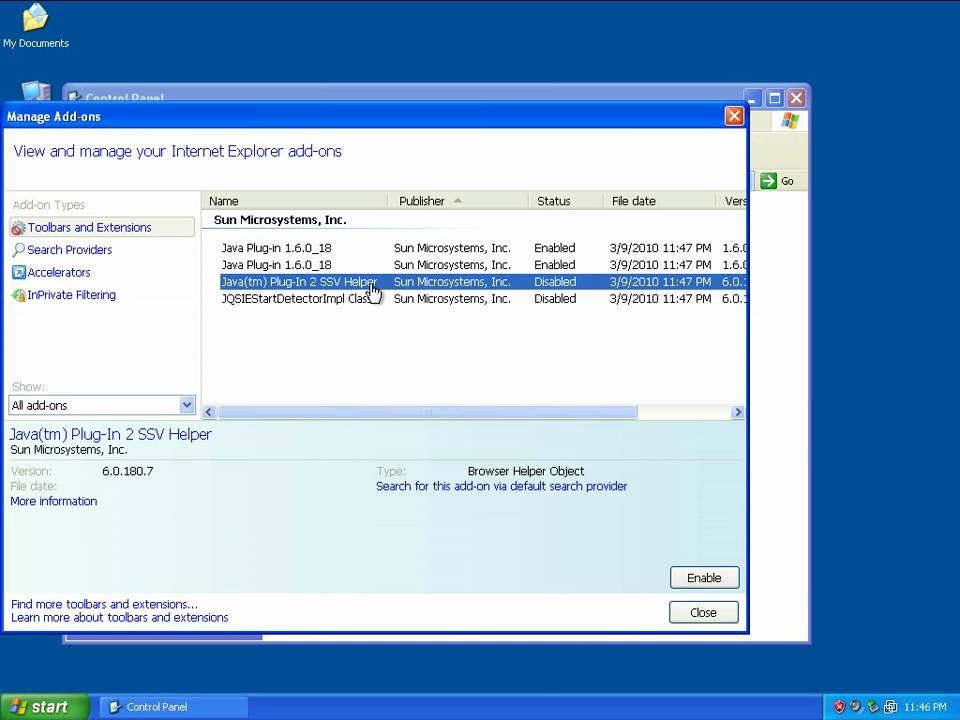The width and height of the screenshot is (960, 720).
Task: Click Browser Helper Object type value
Action: [526, 471]
